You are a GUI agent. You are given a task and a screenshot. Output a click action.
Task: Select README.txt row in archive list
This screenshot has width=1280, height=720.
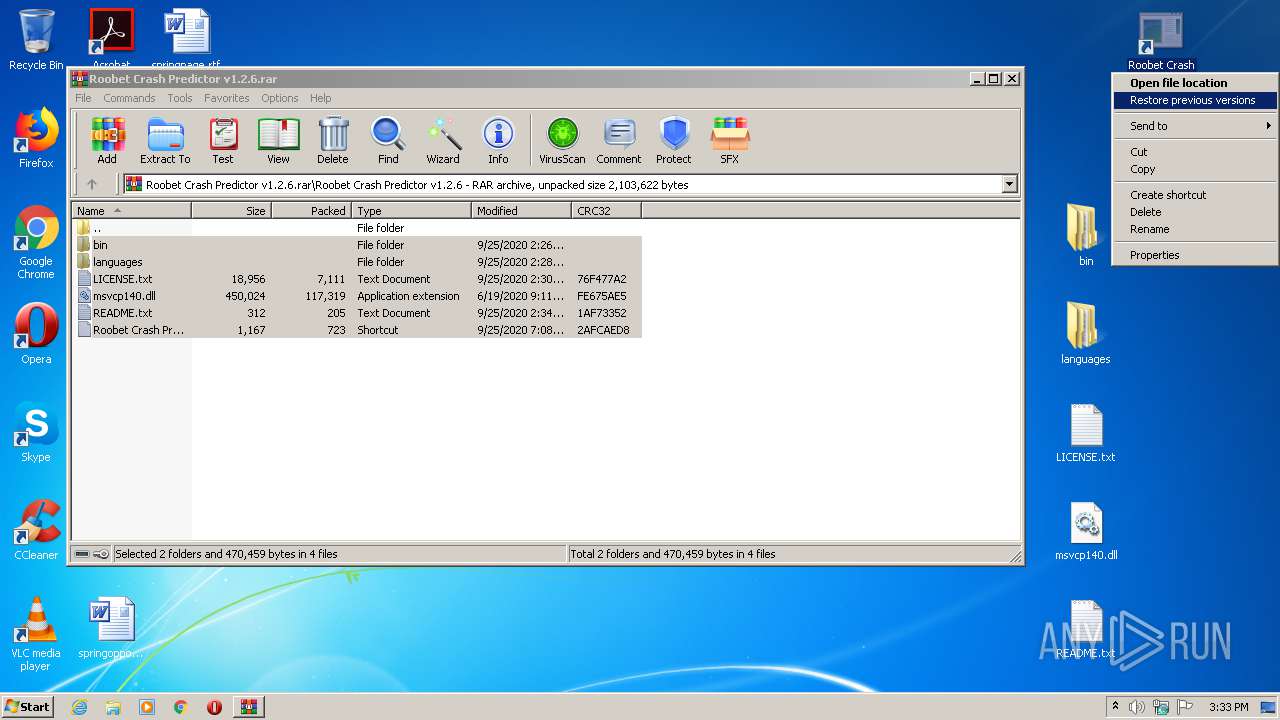[x=357, y=313]
